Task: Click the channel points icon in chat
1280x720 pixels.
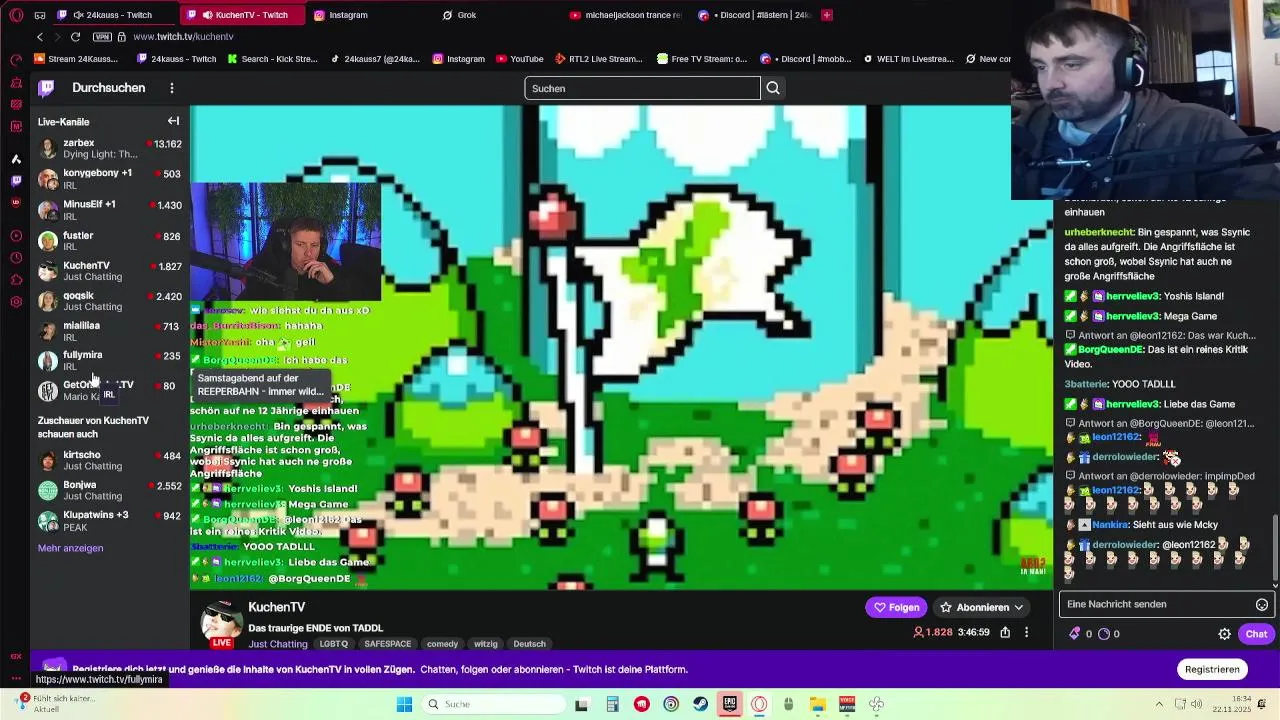Action: tap(1104, 634)
